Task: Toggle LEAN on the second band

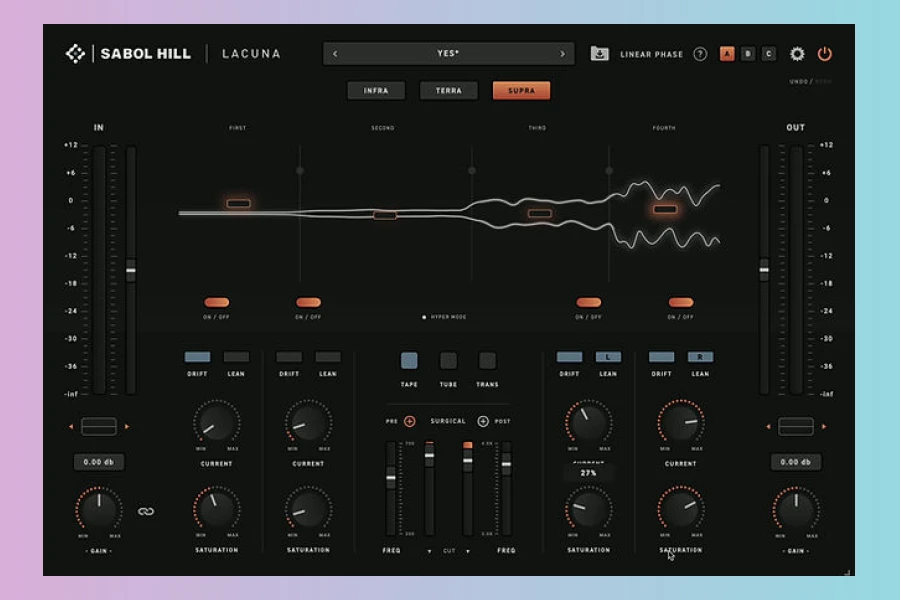Action: coord(328,357)
